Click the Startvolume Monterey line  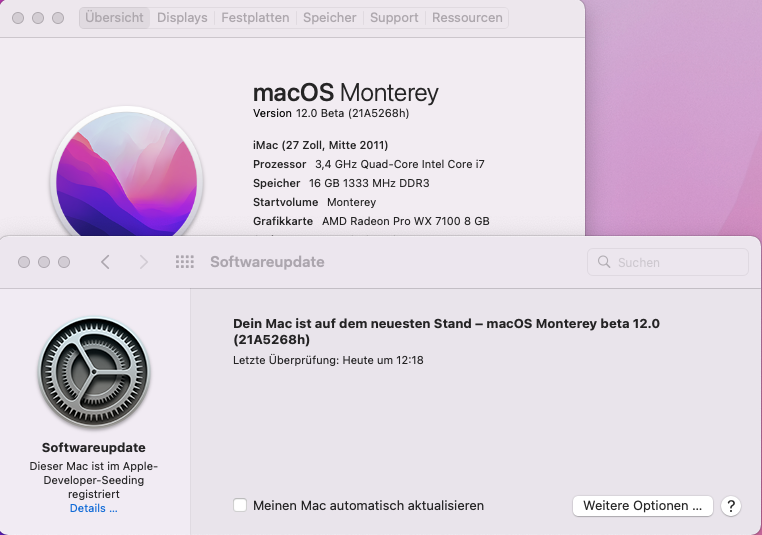click(314, 202)
